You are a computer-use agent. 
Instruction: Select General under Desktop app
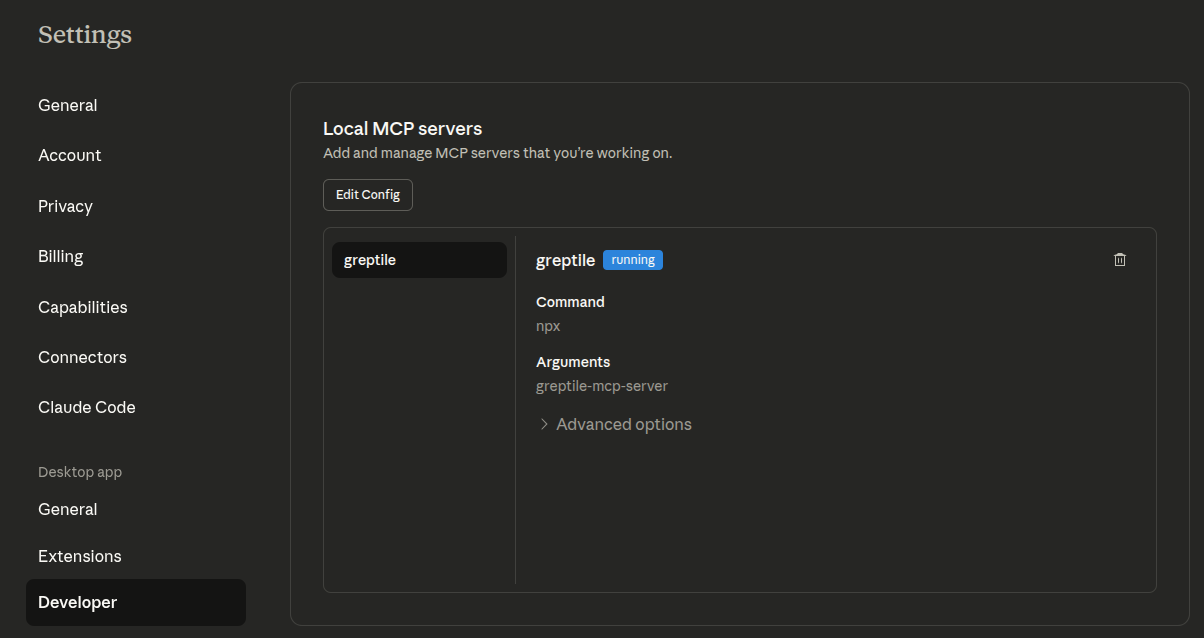[67, 509]
